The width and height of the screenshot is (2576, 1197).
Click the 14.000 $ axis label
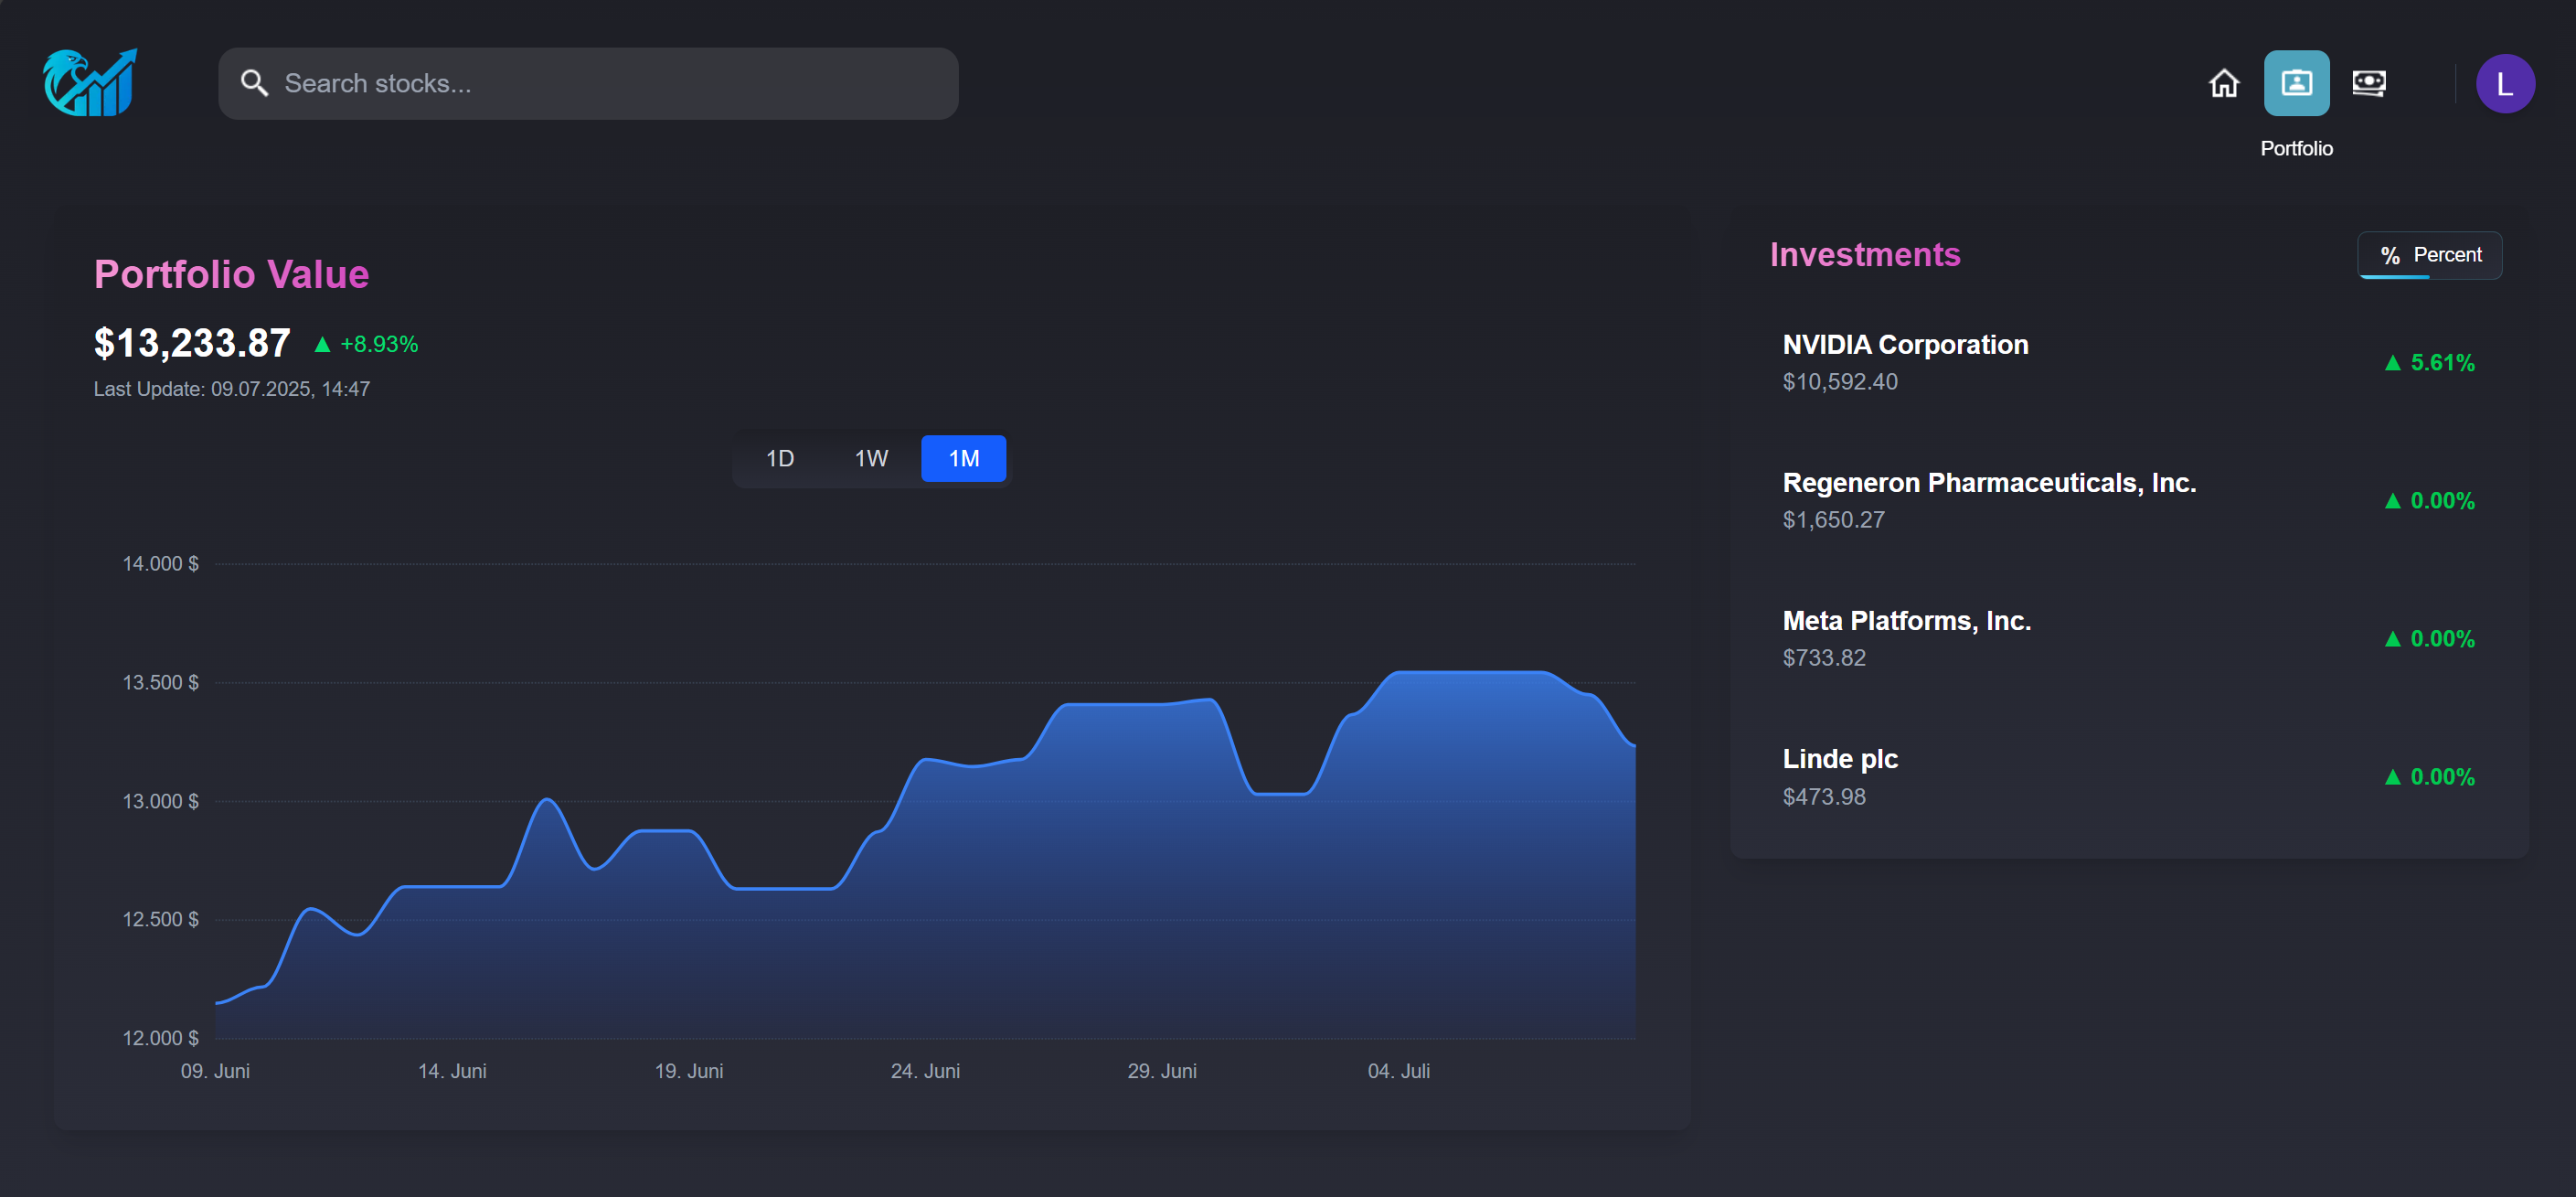[x=161, y=564]
